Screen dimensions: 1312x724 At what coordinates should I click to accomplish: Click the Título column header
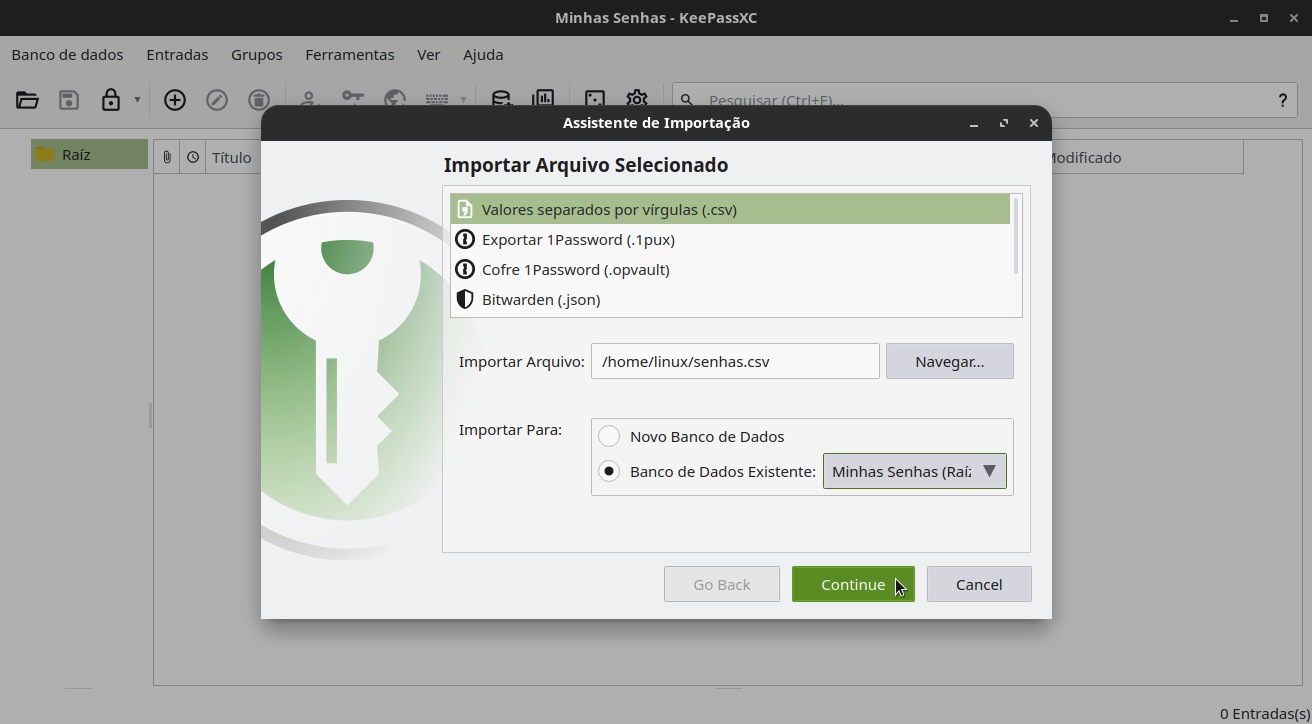coord(232,157)
